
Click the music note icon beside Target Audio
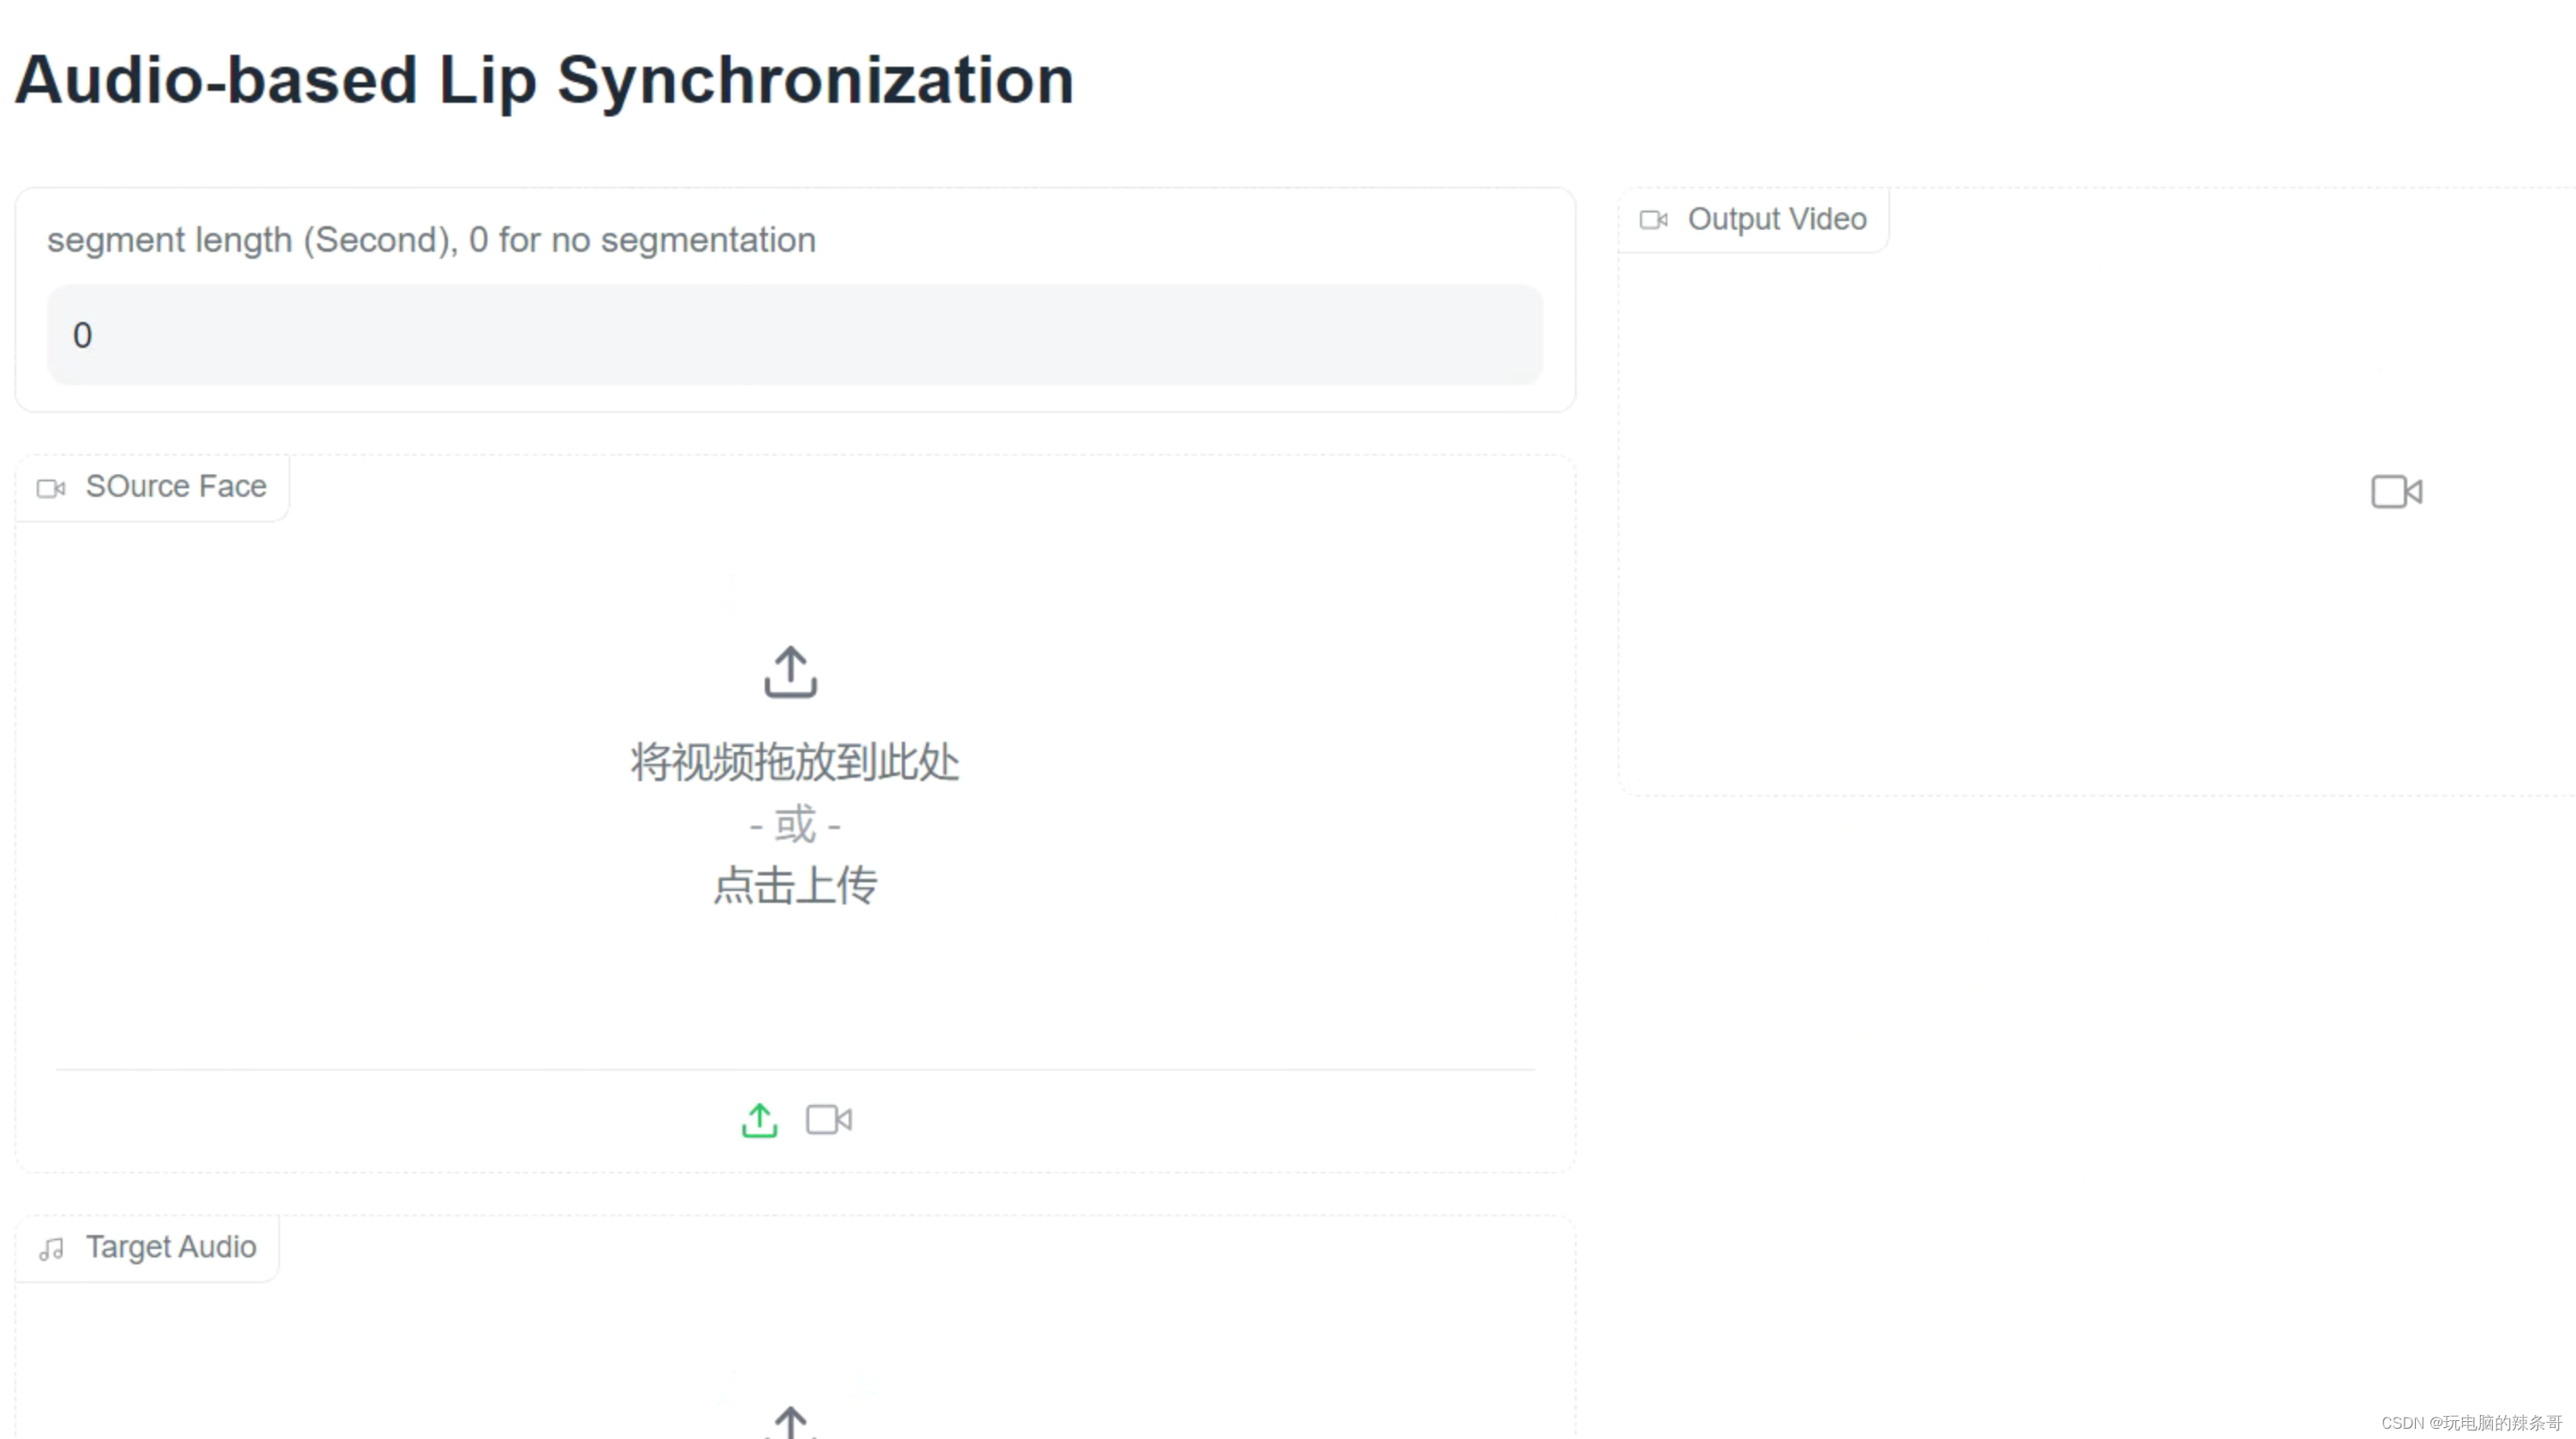pos(51,1249)
